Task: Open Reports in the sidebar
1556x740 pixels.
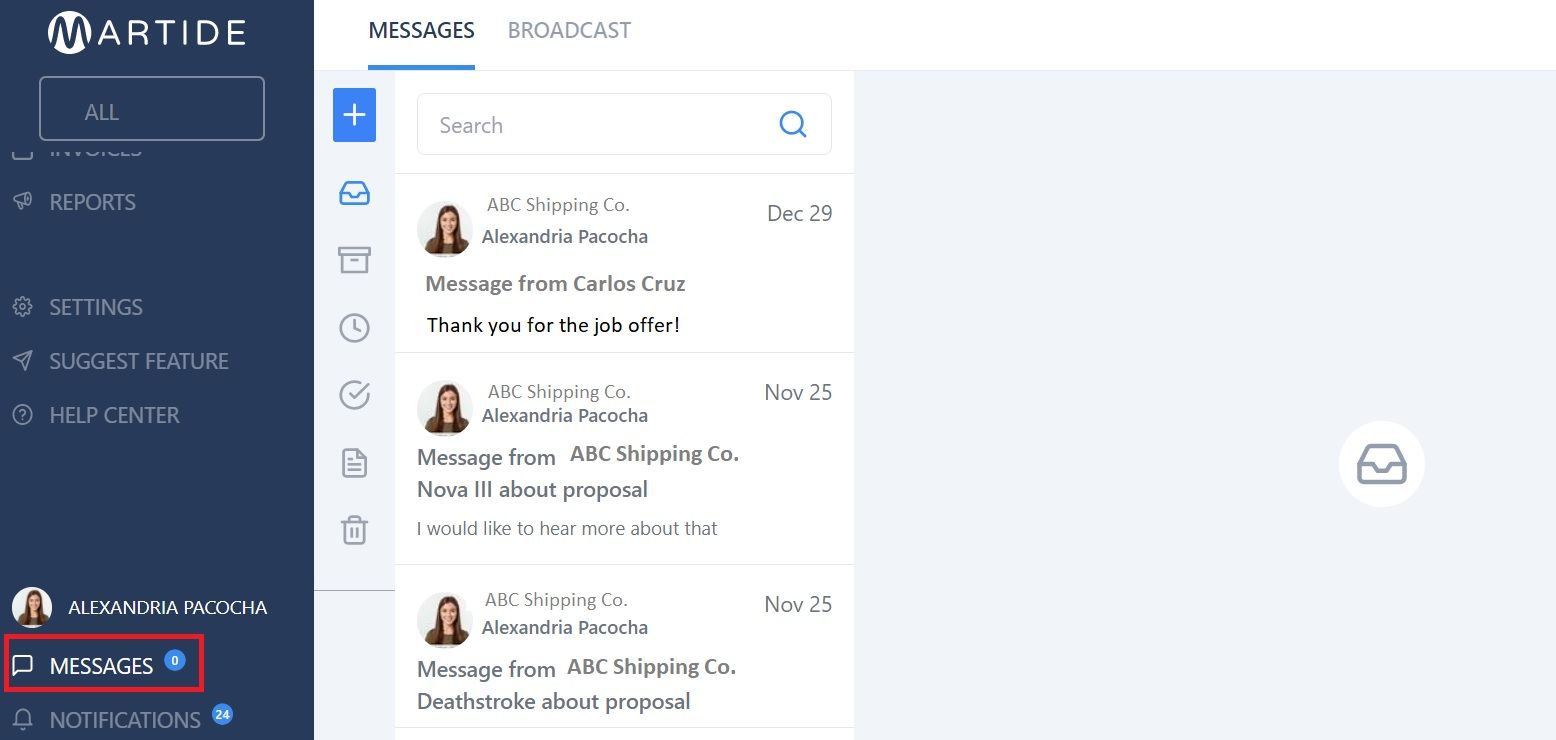Action: click(x=92, y=202)
